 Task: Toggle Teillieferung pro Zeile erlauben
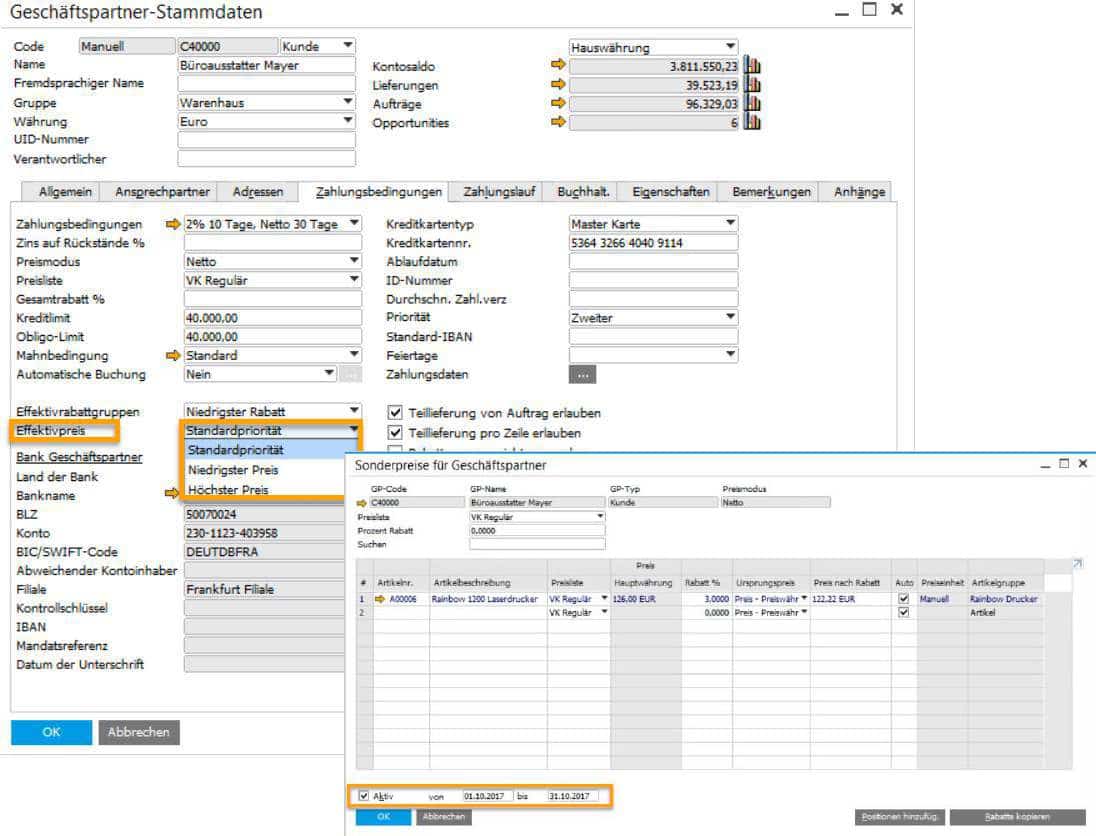[x=395, y=432]
